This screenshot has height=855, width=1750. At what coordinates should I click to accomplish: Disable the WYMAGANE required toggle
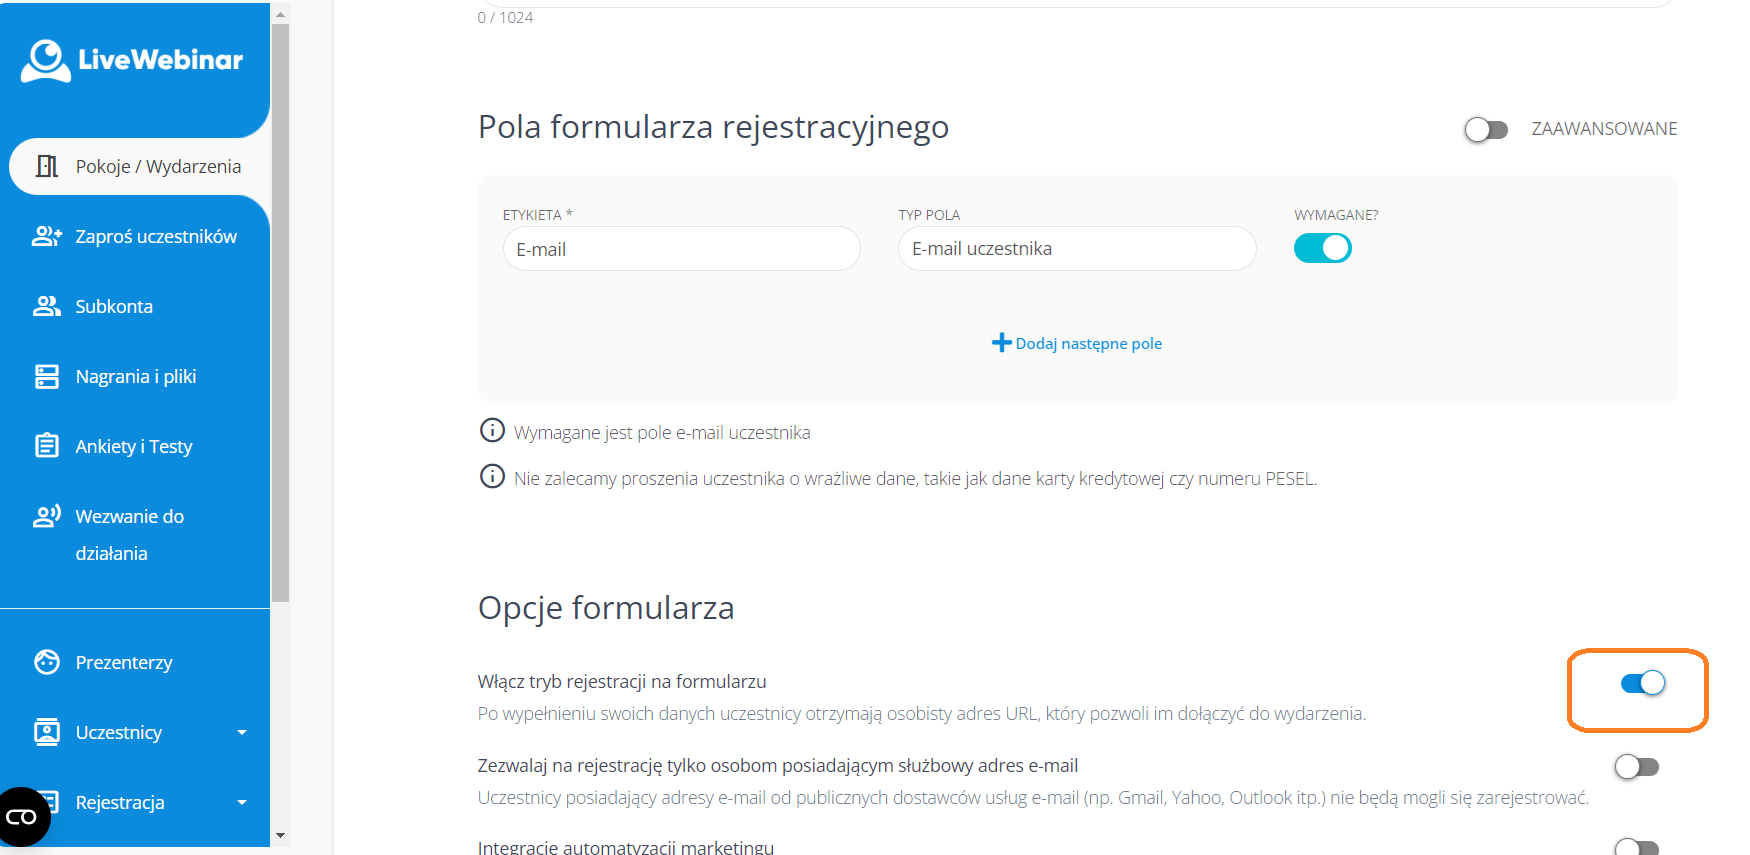1322,248
